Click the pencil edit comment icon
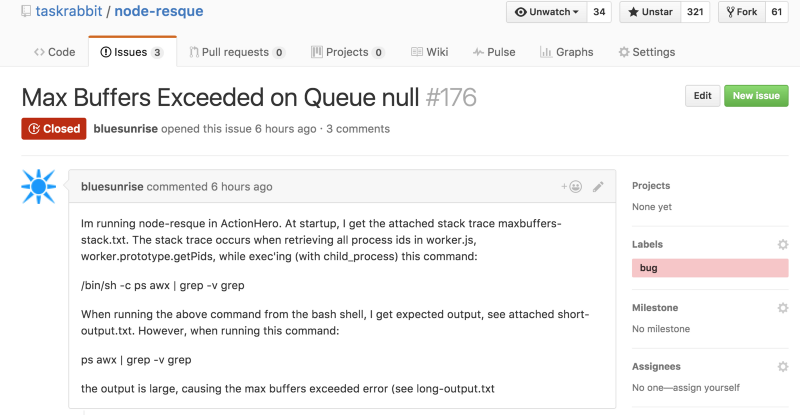The image size is (800, 415). click(598, 187)
